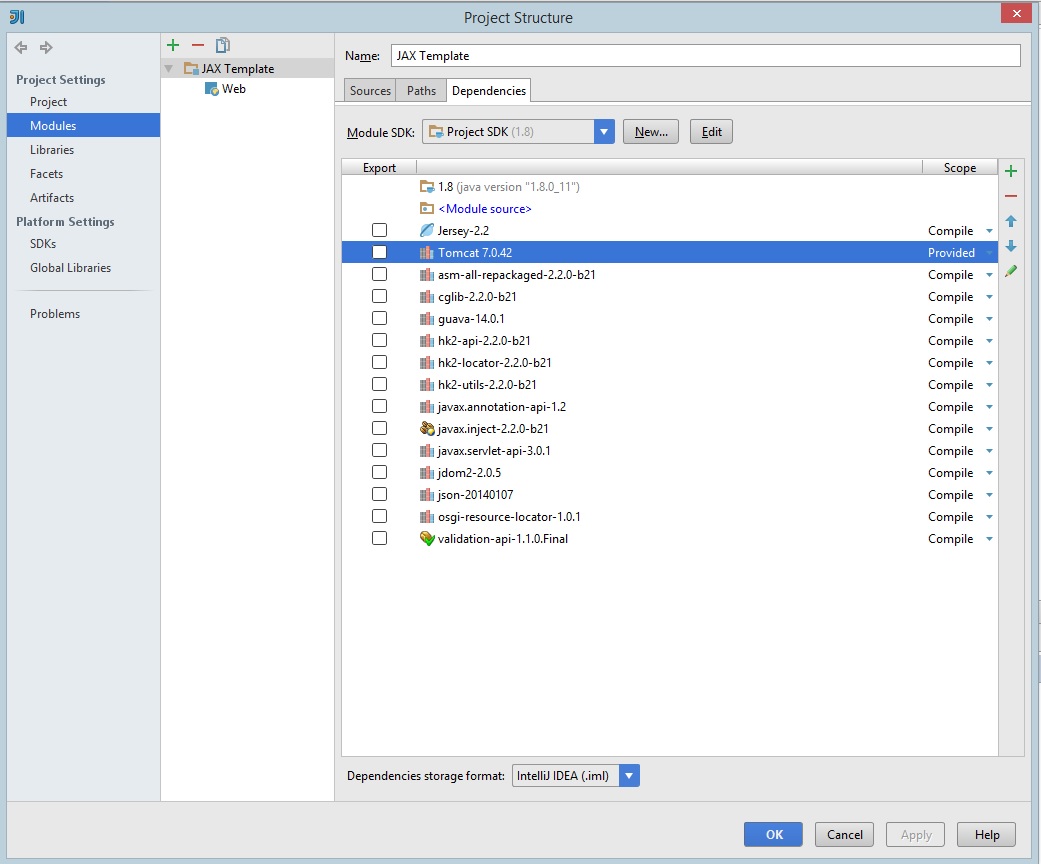1041x864 pixels.
Task: Toggle export for javax.servlet-api-3.0.1
Action: [x=379, y=450]
